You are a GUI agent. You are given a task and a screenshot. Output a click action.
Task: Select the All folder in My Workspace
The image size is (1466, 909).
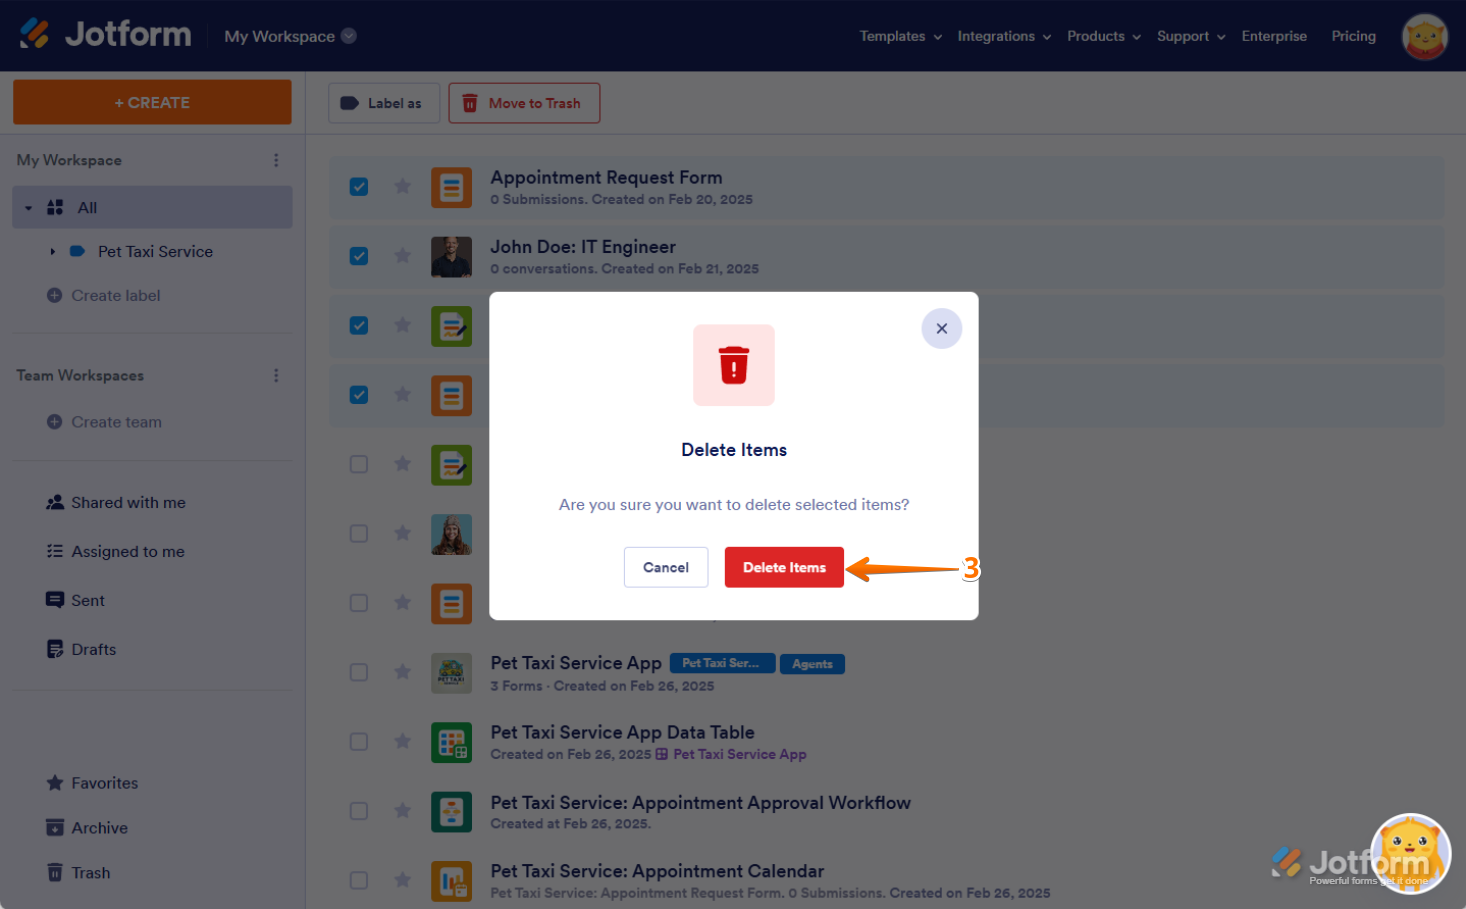click(152, 207)
